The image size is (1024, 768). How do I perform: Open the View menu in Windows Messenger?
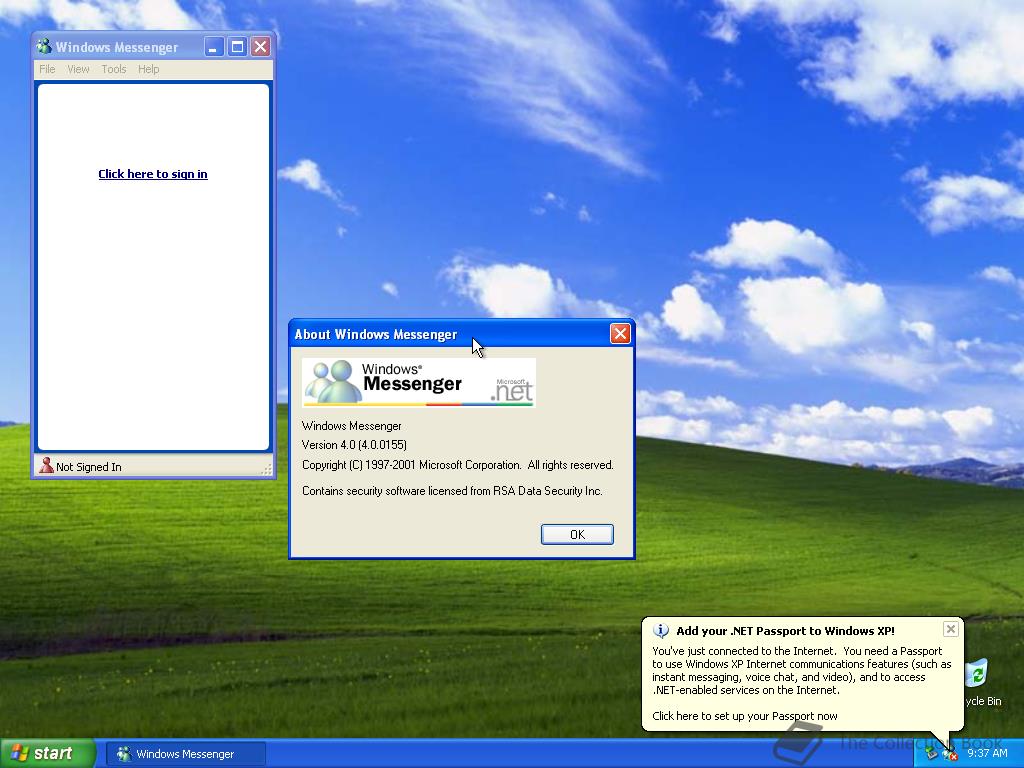[78, 69]
